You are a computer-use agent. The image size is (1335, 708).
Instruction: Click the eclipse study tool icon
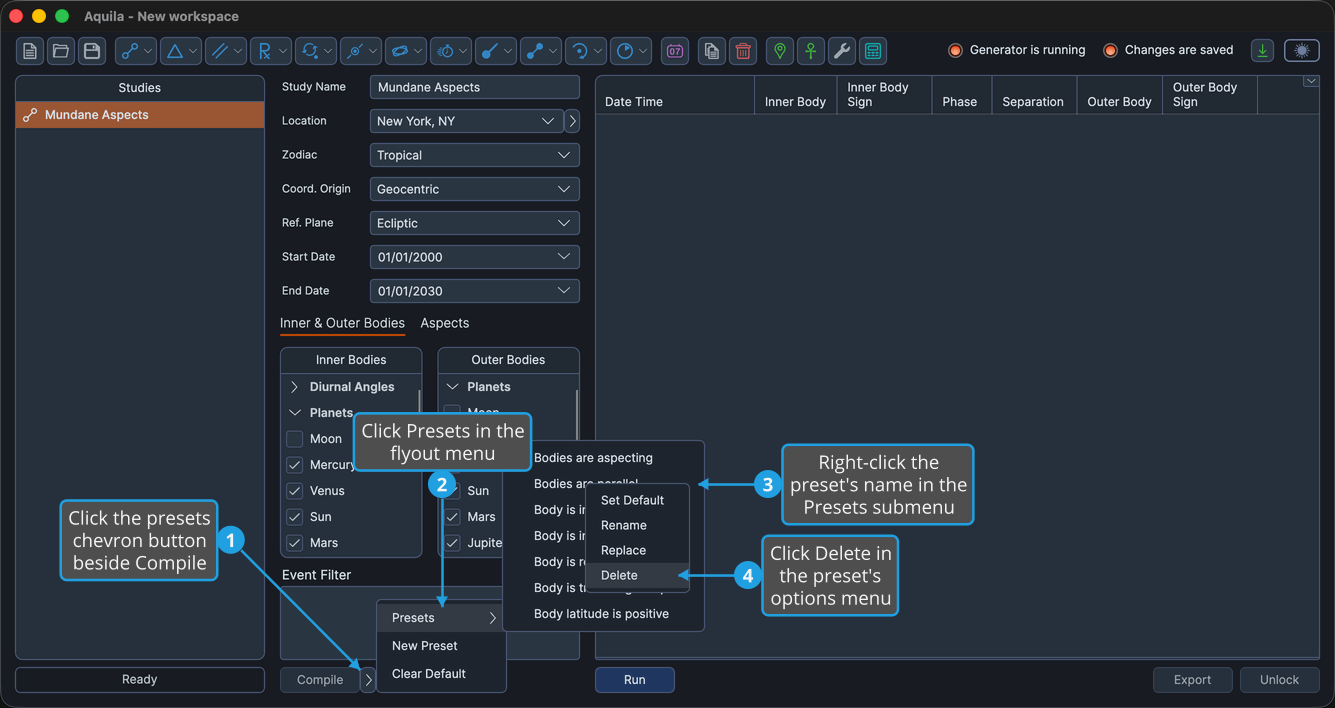point(361,51)
